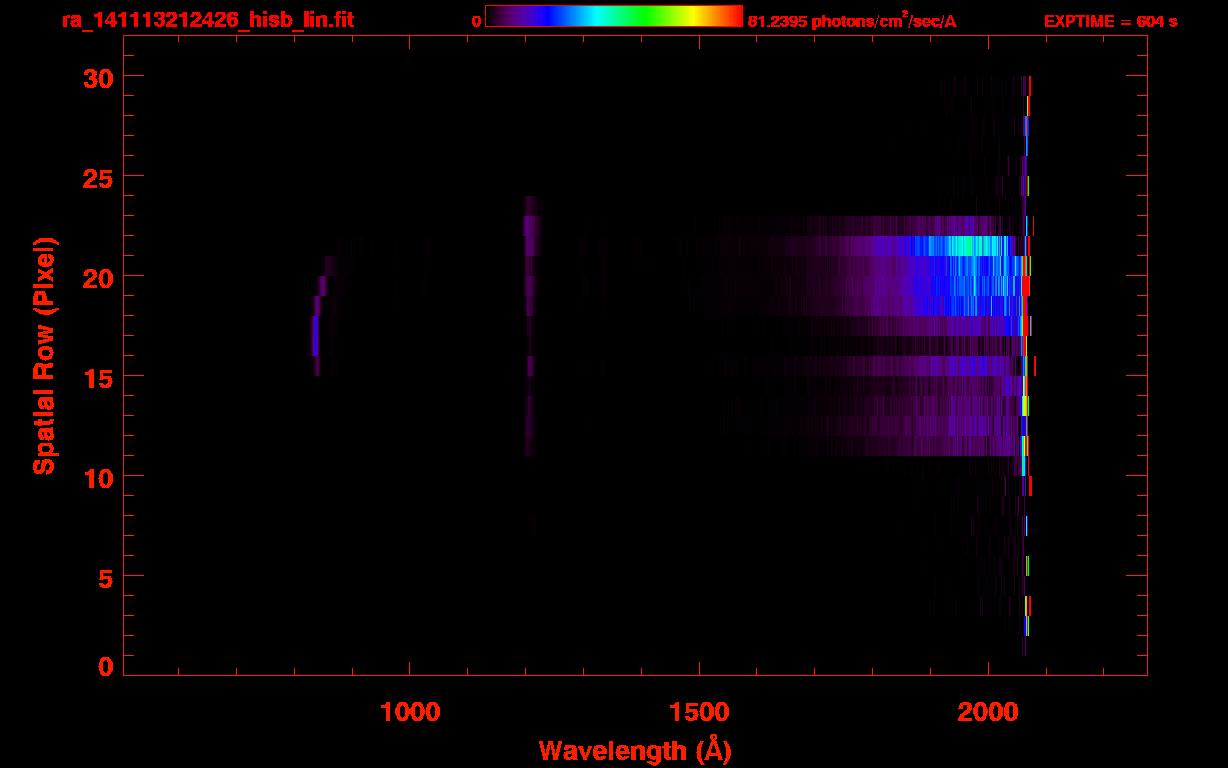
Task: Click the filename ra_141113212426_hisb_lin.fit
Action: [206, 20]
